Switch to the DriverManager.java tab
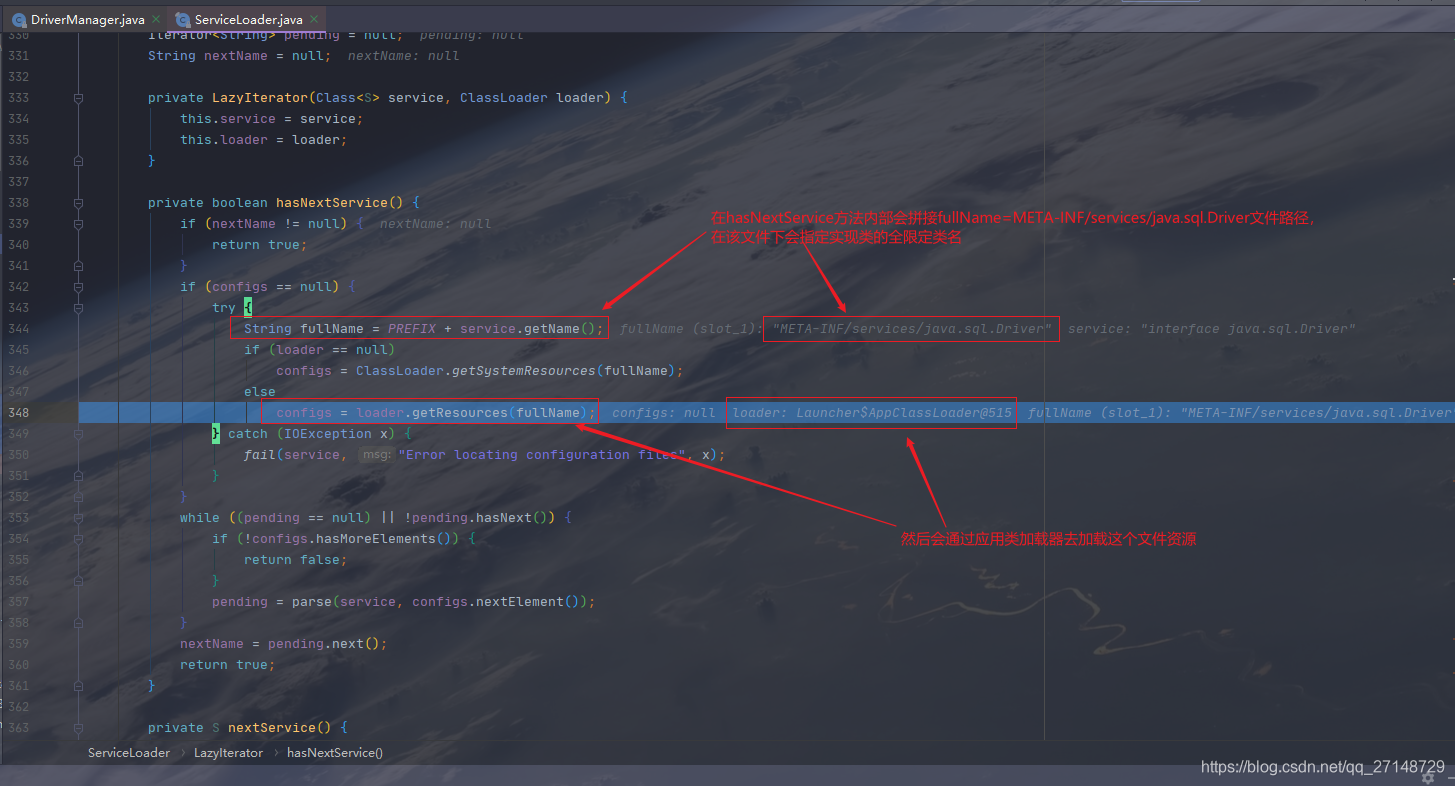1455x786 pixels. tap(87, 19)
